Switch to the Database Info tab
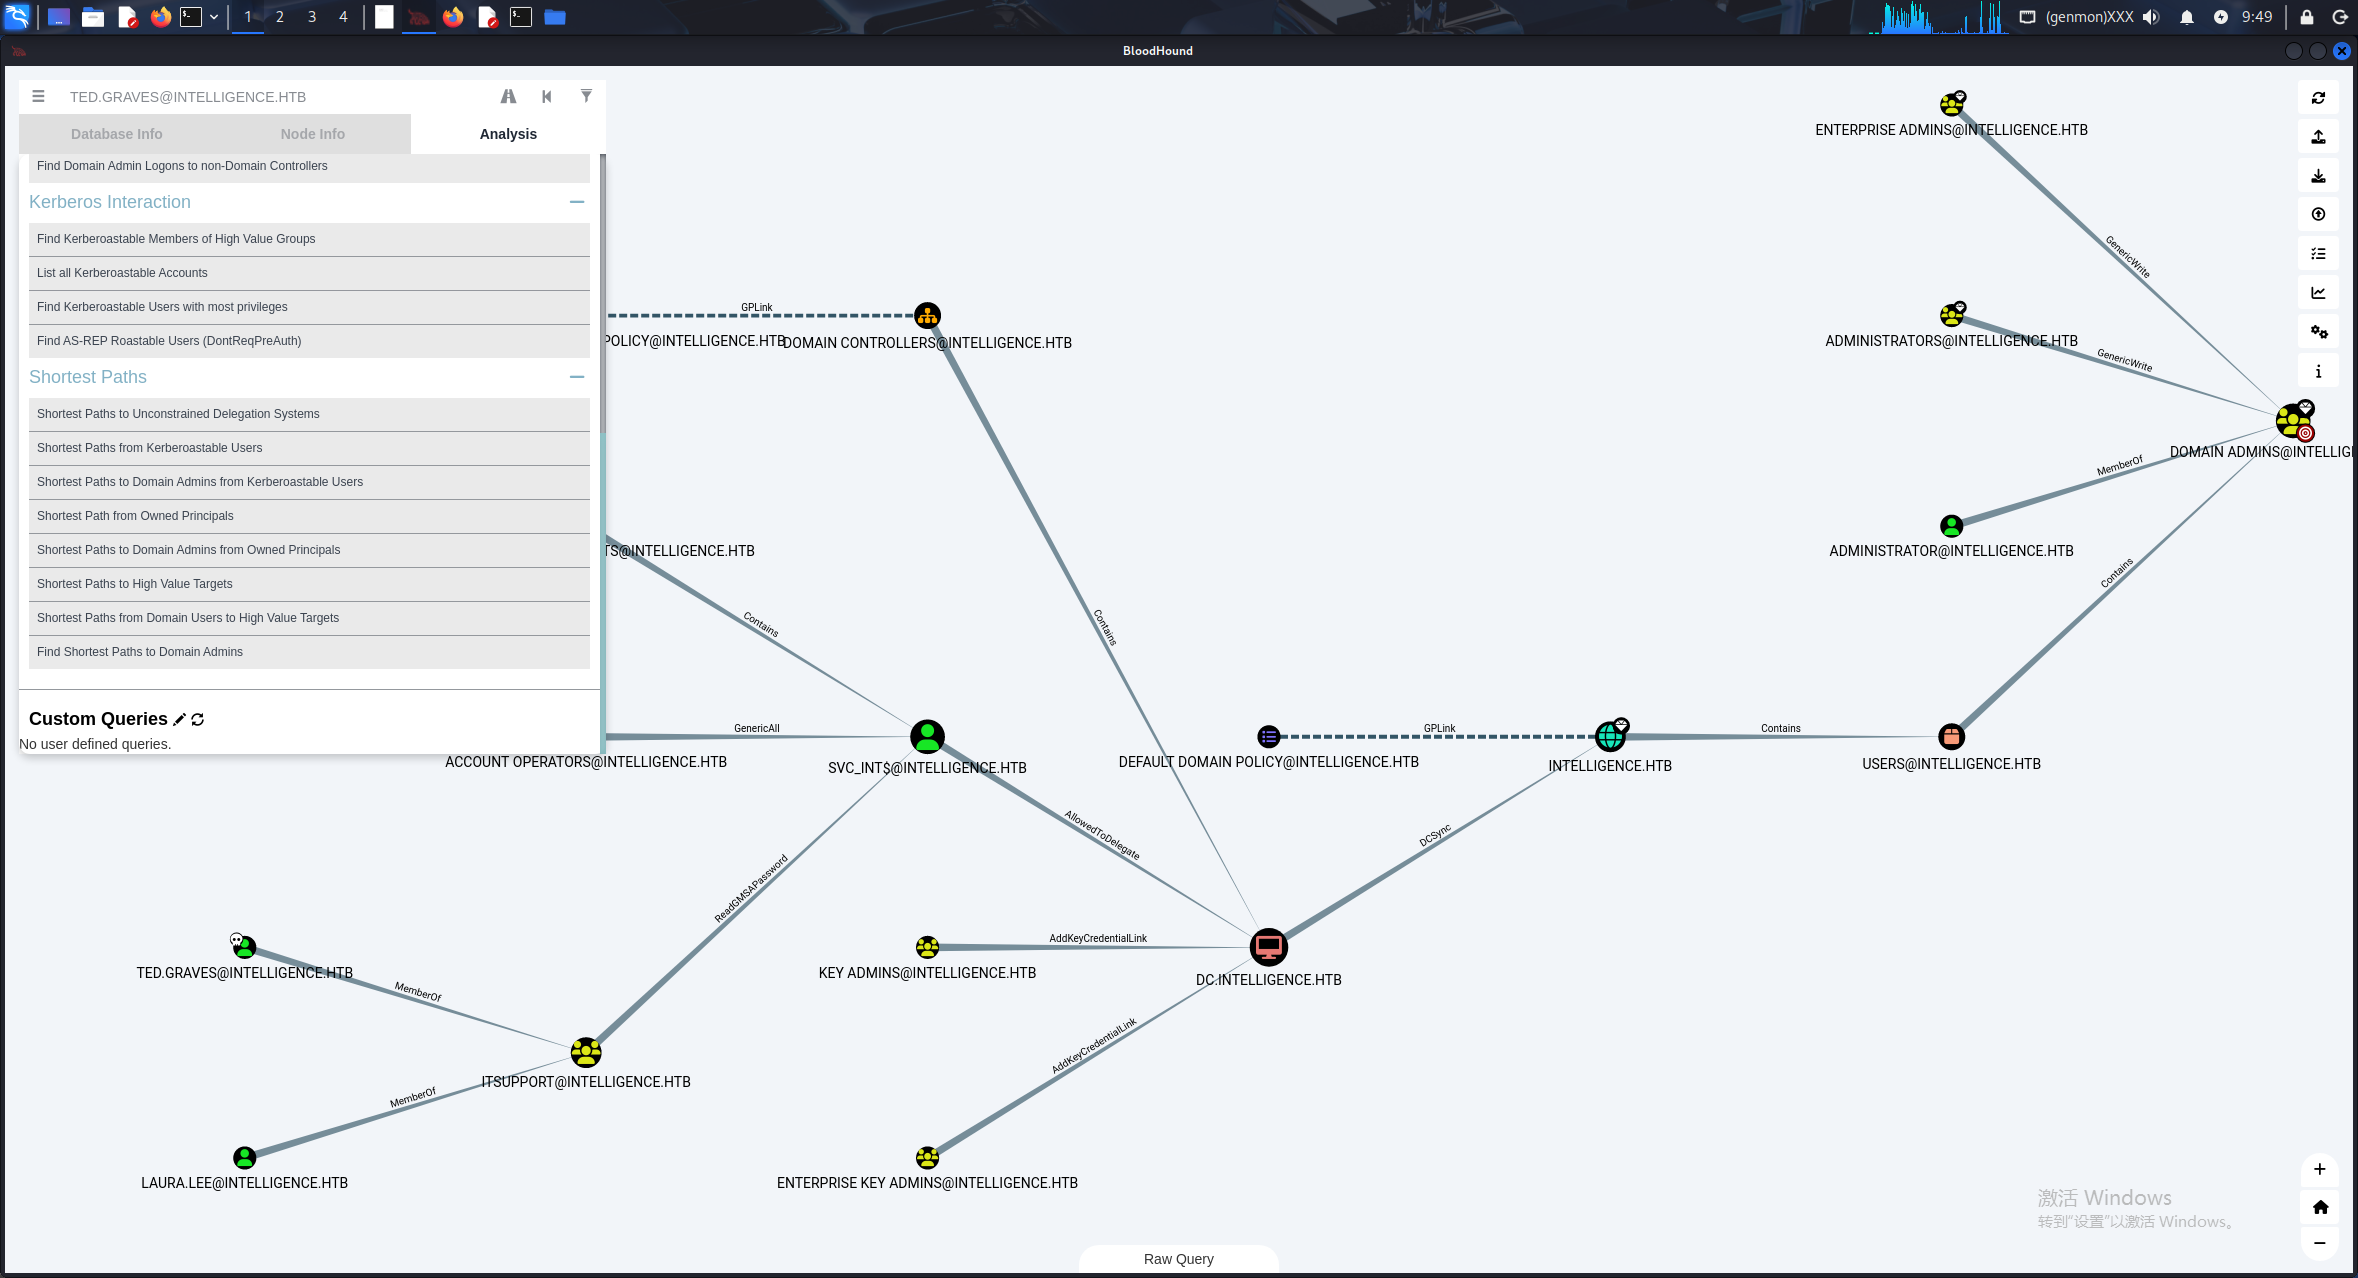Viewport: 2358px width, 1278px height. coord(117,134)
